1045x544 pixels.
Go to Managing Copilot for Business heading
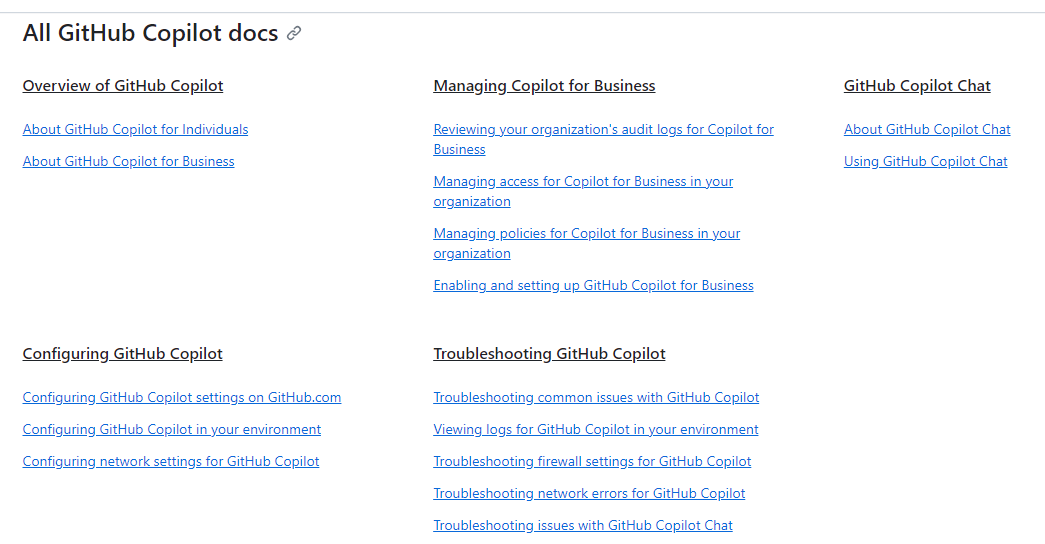tap(544, 86)
